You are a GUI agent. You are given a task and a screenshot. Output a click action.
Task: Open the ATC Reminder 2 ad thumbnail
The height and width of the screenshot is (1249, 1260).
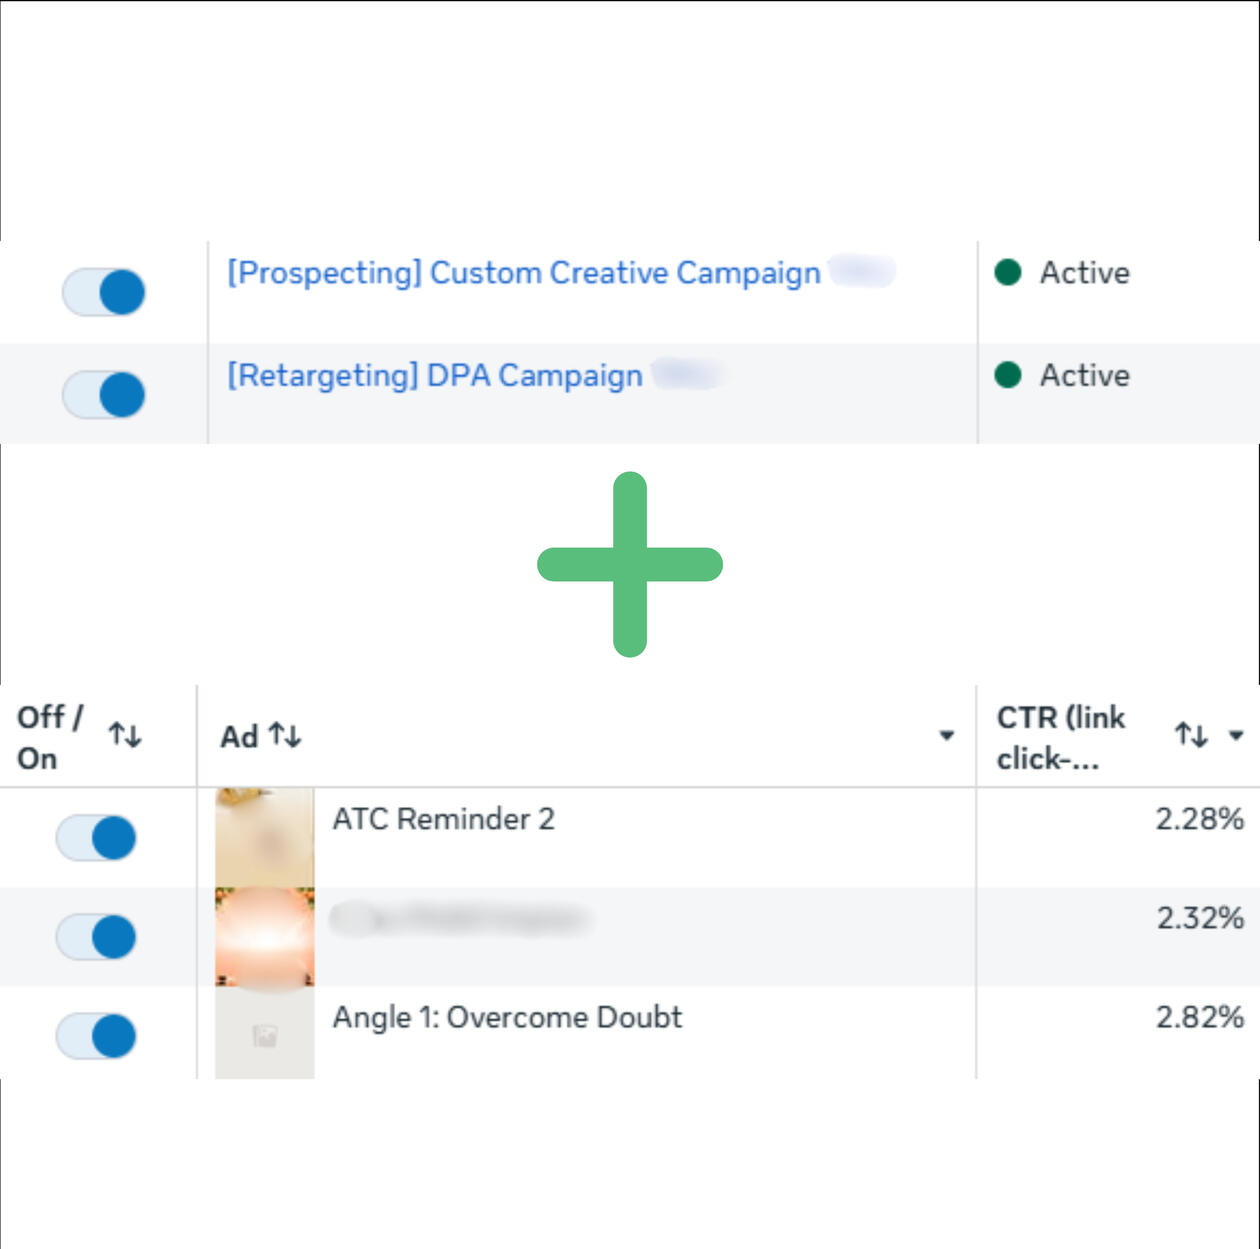[265, 837]
